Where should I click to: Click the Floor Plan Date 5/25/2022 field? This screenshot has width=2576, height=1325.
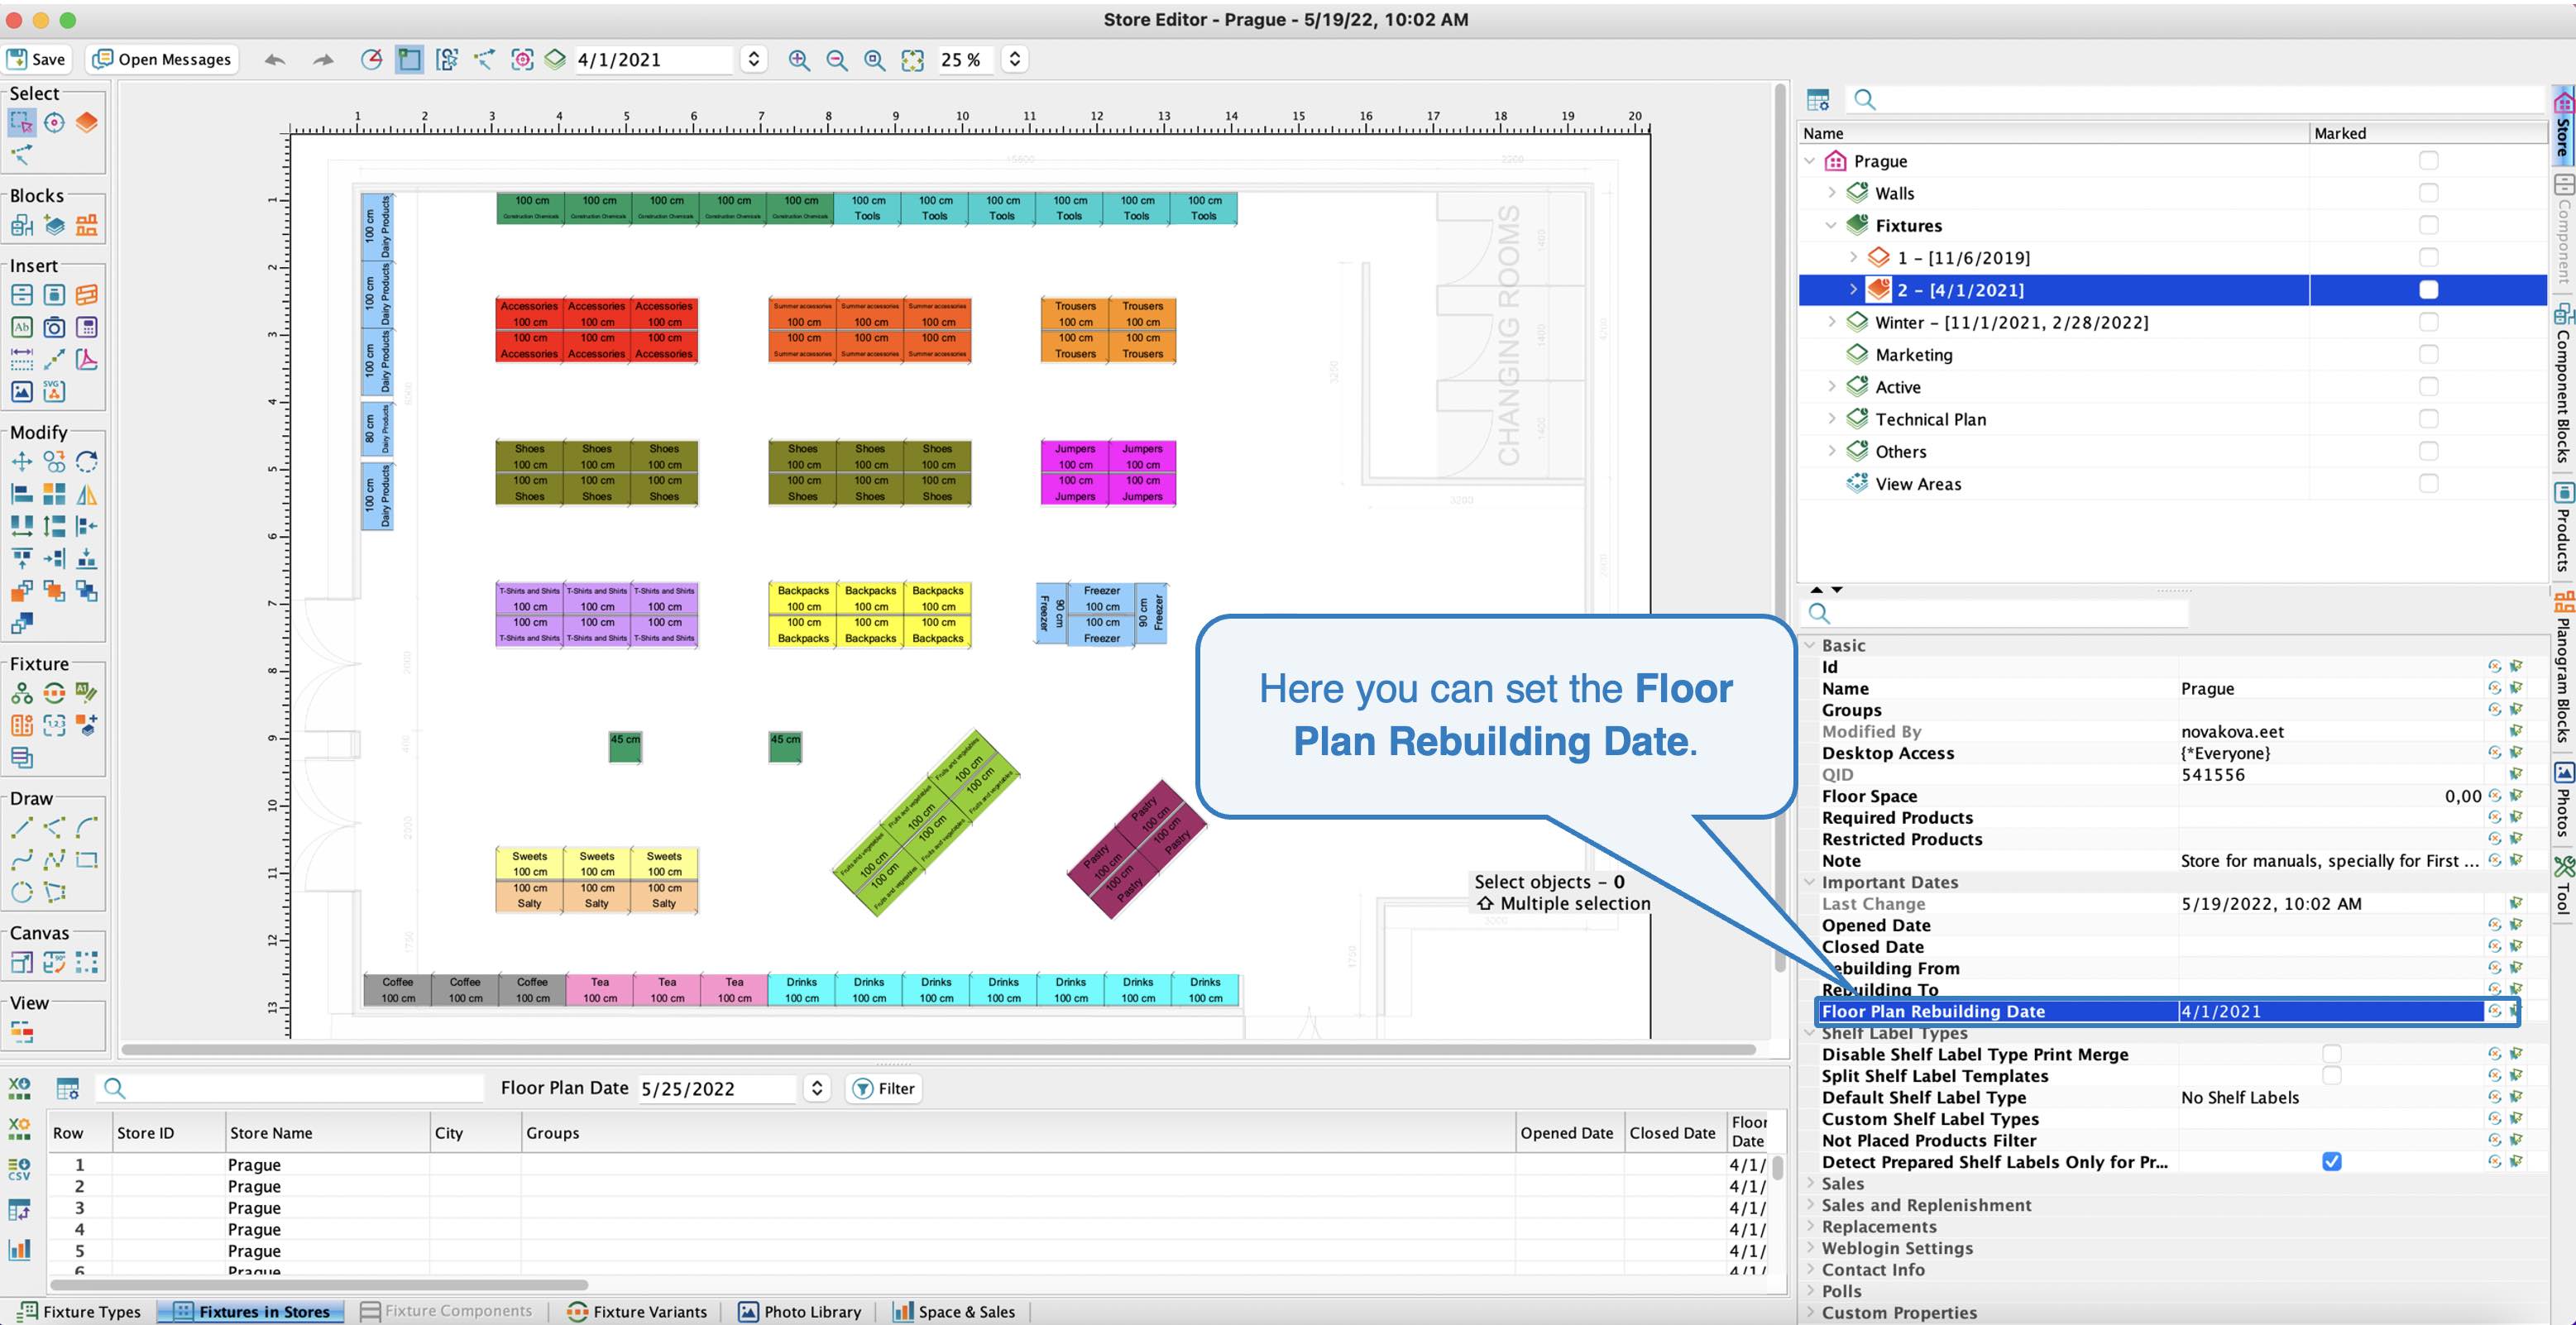pyautogui.click(x=717, y=1088)
